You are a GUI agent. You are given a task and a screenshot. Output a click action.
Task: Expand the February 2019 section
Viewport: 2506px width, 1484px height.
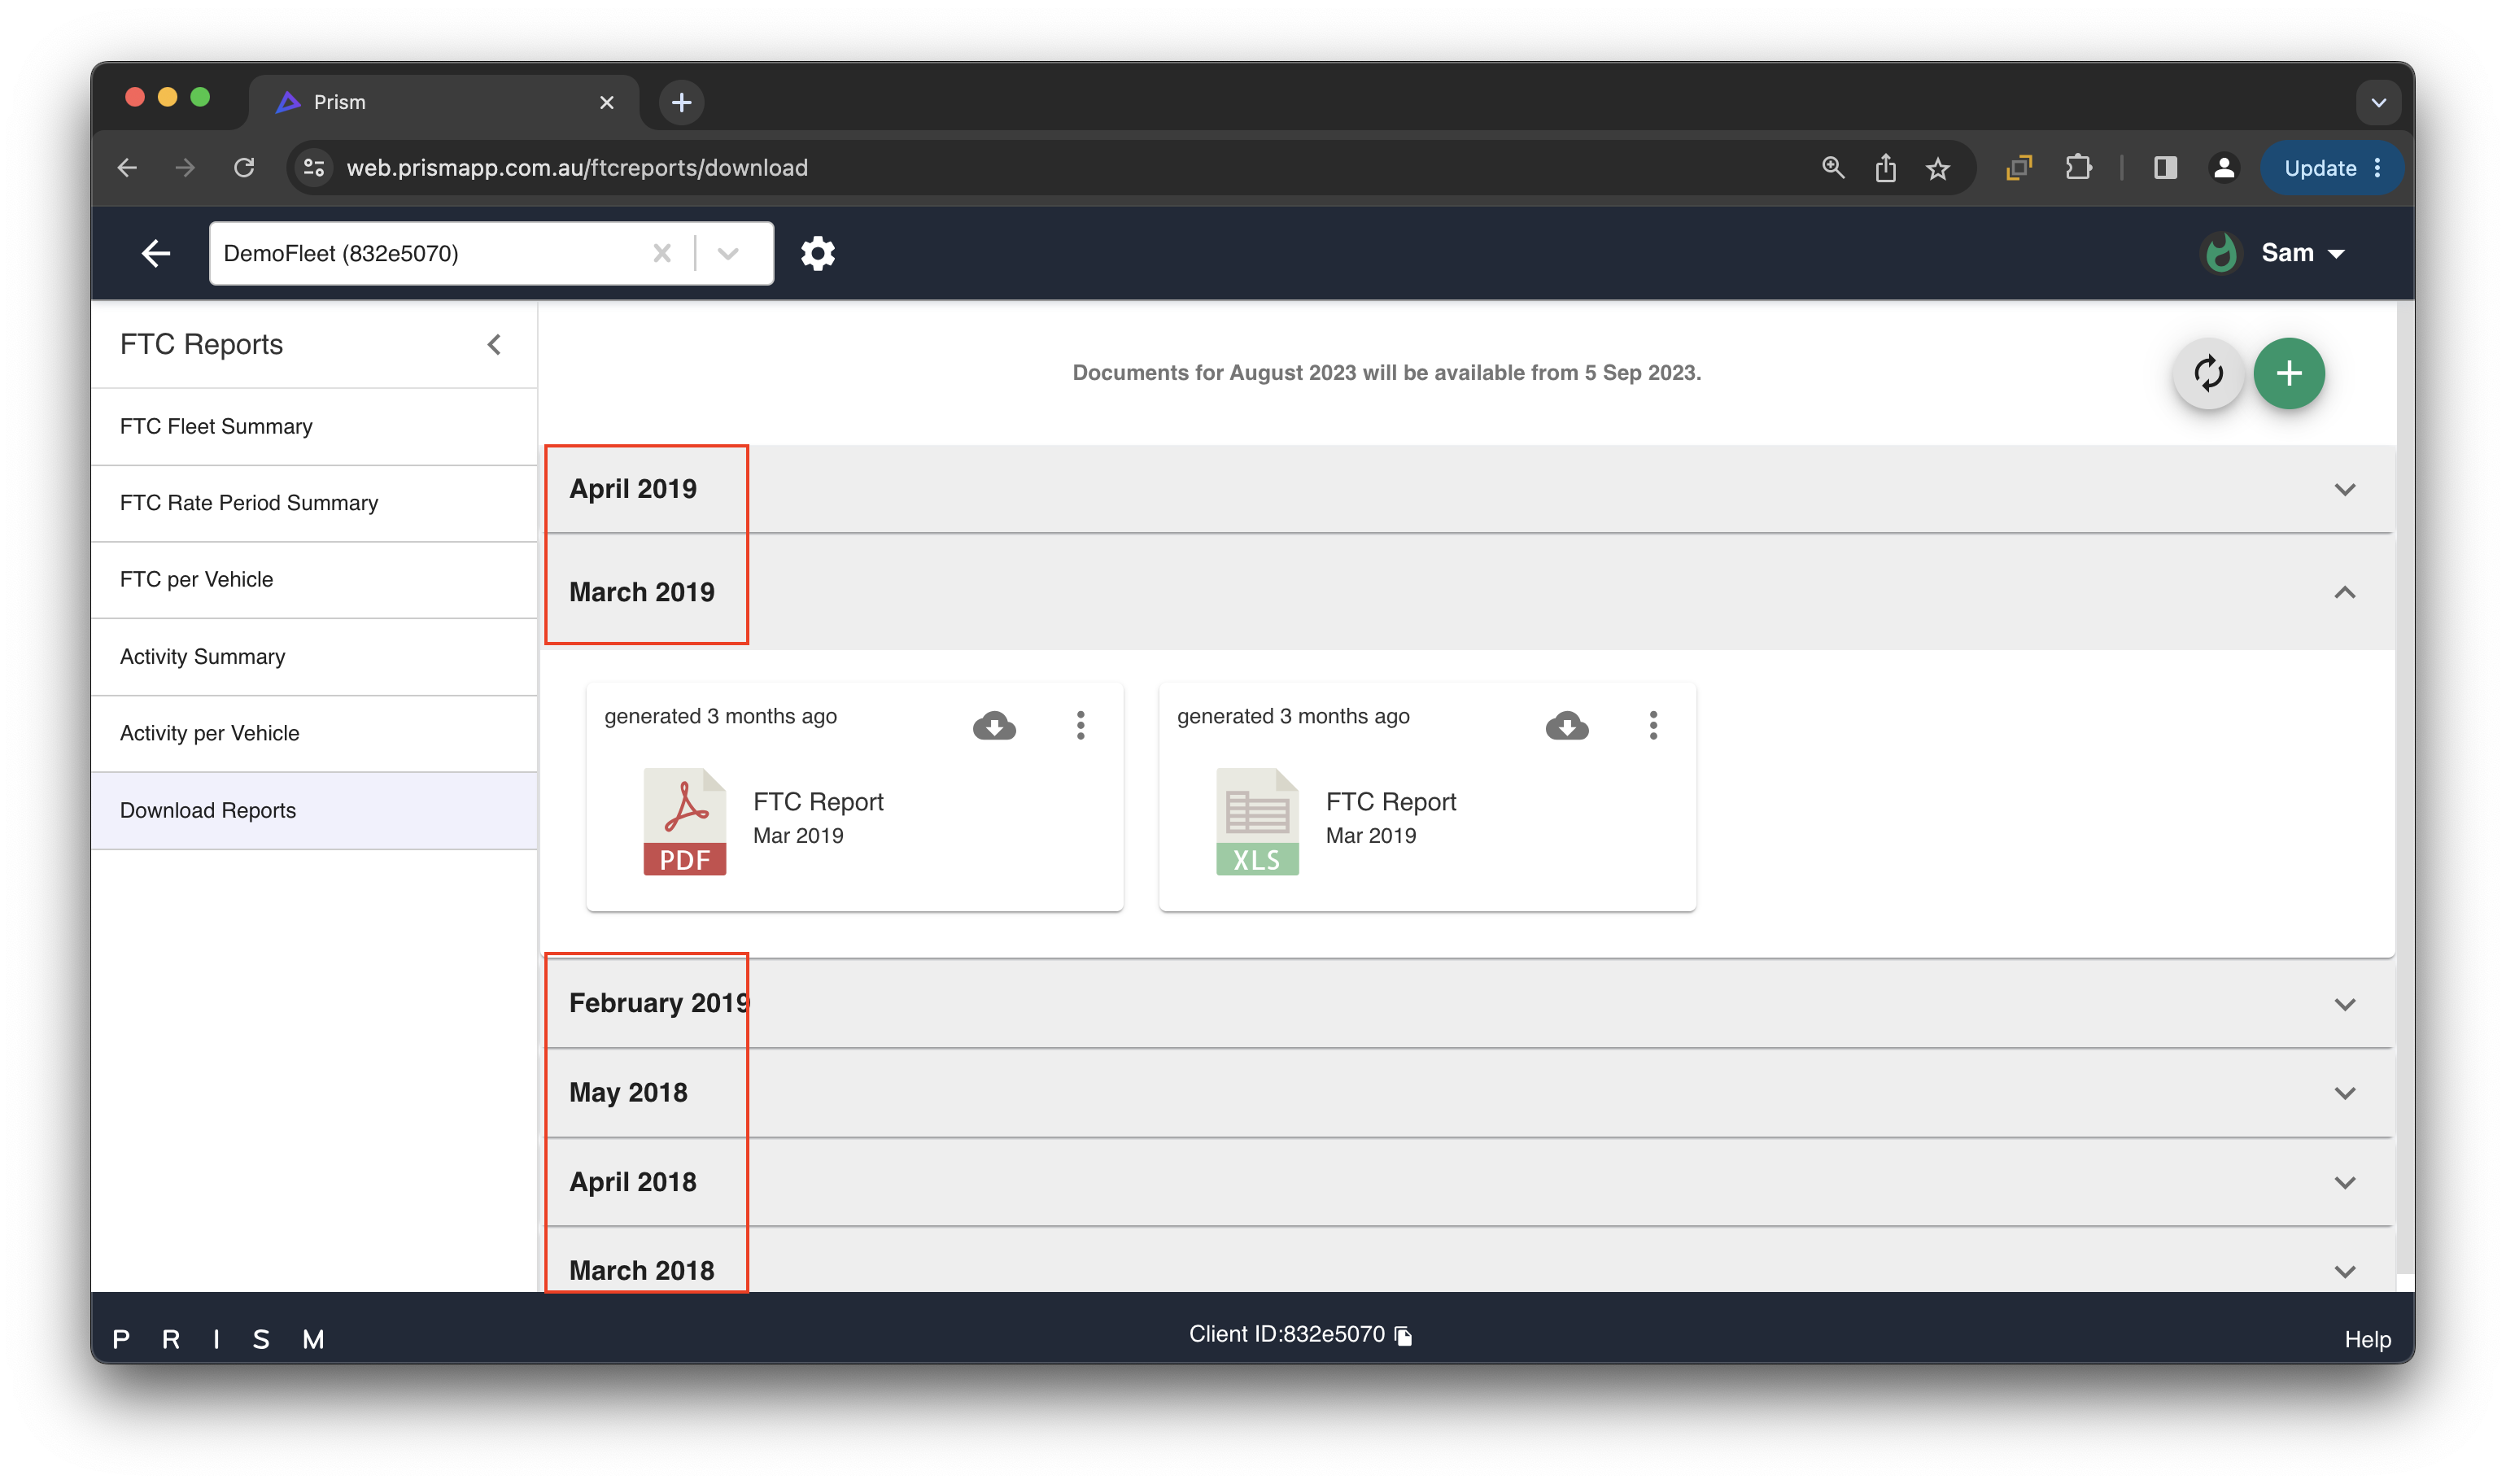tap(2344, 1003)
